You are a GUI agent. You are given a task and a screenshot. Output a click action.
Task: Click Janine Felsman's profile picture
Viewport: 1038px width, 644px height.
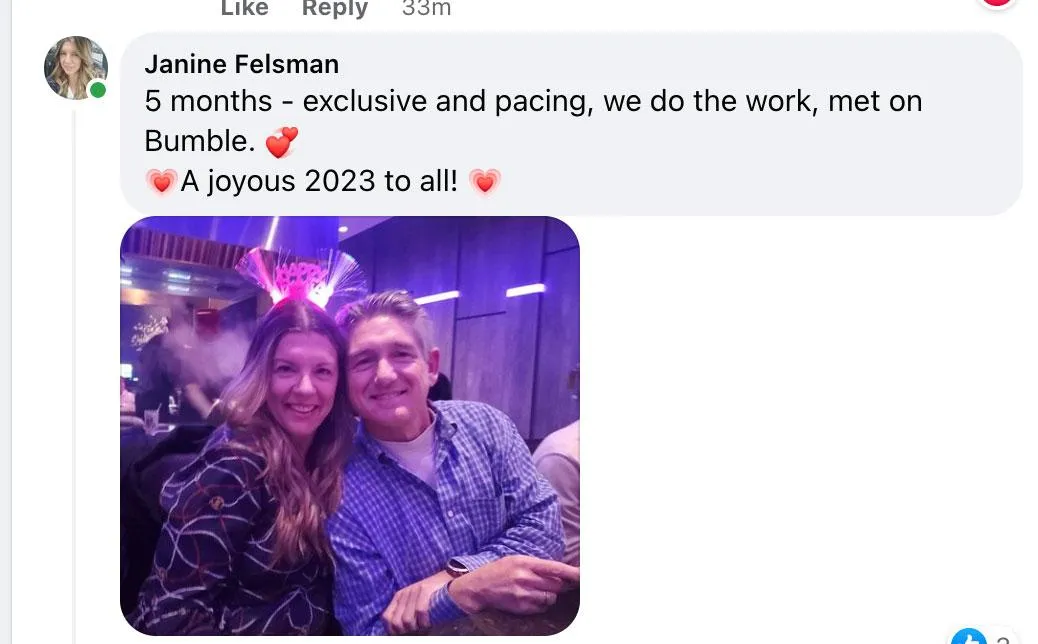75,68
